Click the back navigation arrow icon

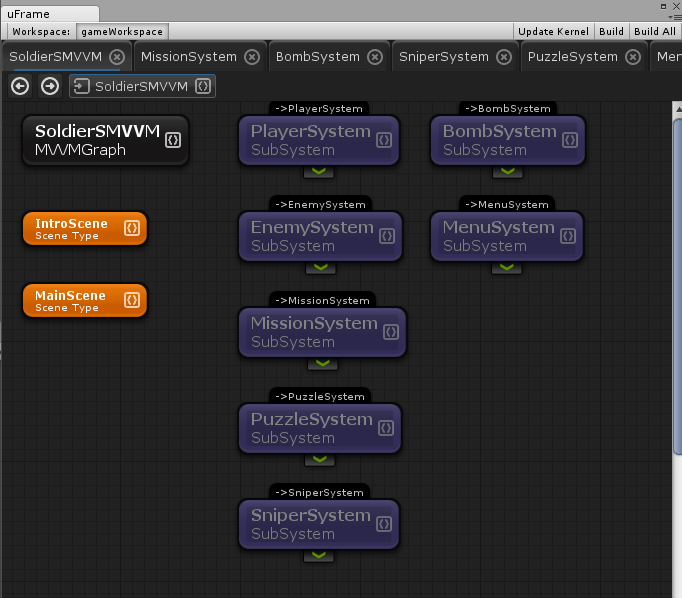pyautogui.click(x=20, y=86)
